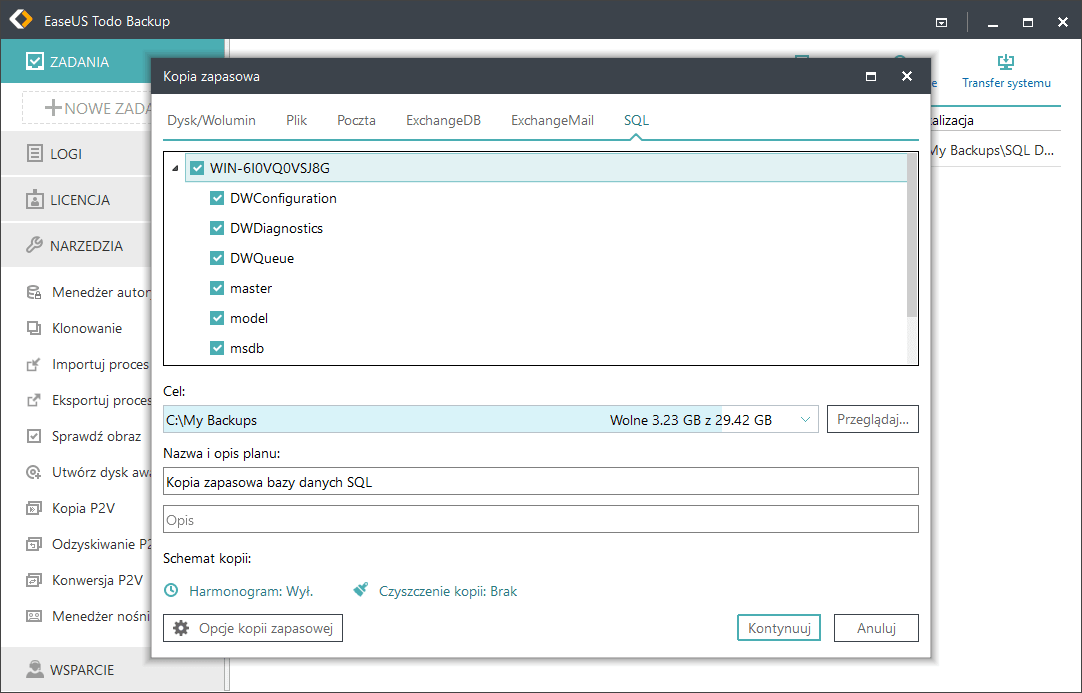This screenshot has height=693, width=1082.
Task: Click the Harmonogram clock icon
Action: tap(171, 591)
